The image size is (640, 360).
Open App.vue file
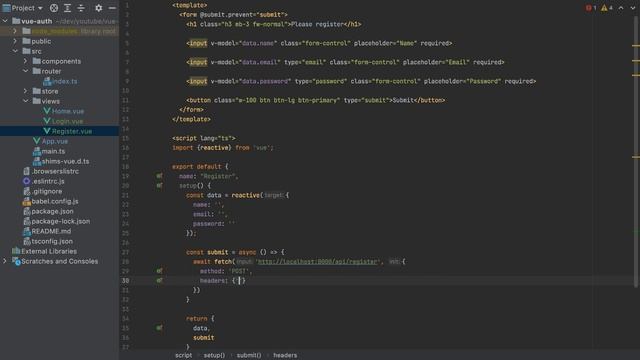coord(55,141)
